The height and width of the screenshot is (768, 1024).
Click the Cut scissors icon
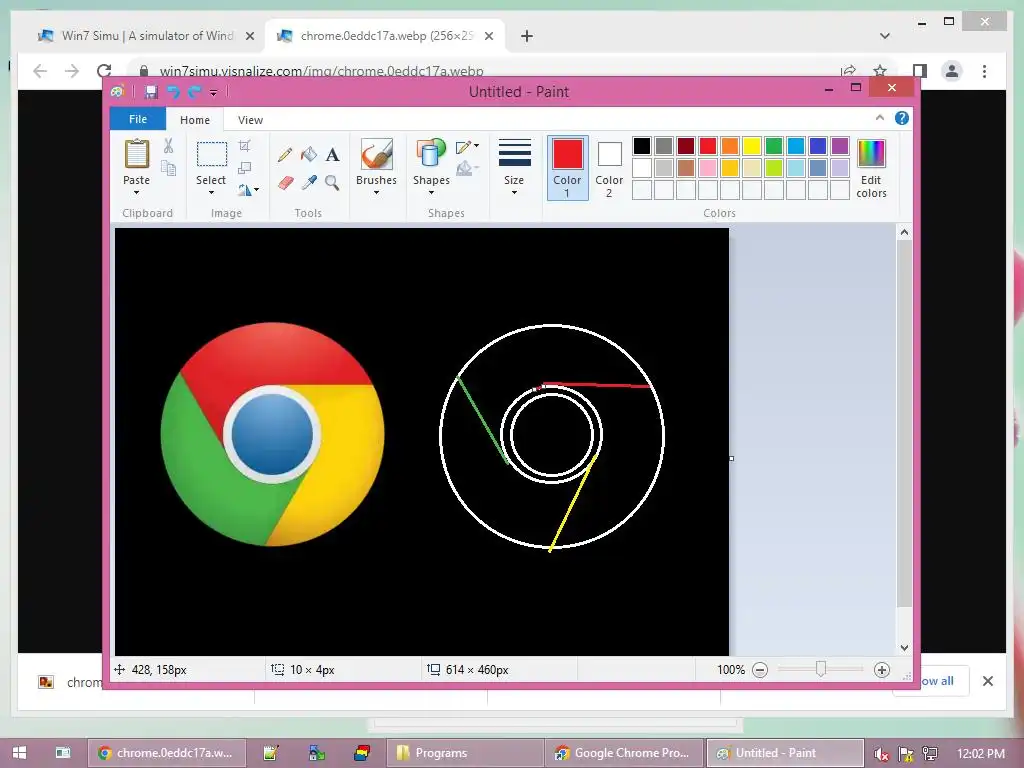point(168,146)
